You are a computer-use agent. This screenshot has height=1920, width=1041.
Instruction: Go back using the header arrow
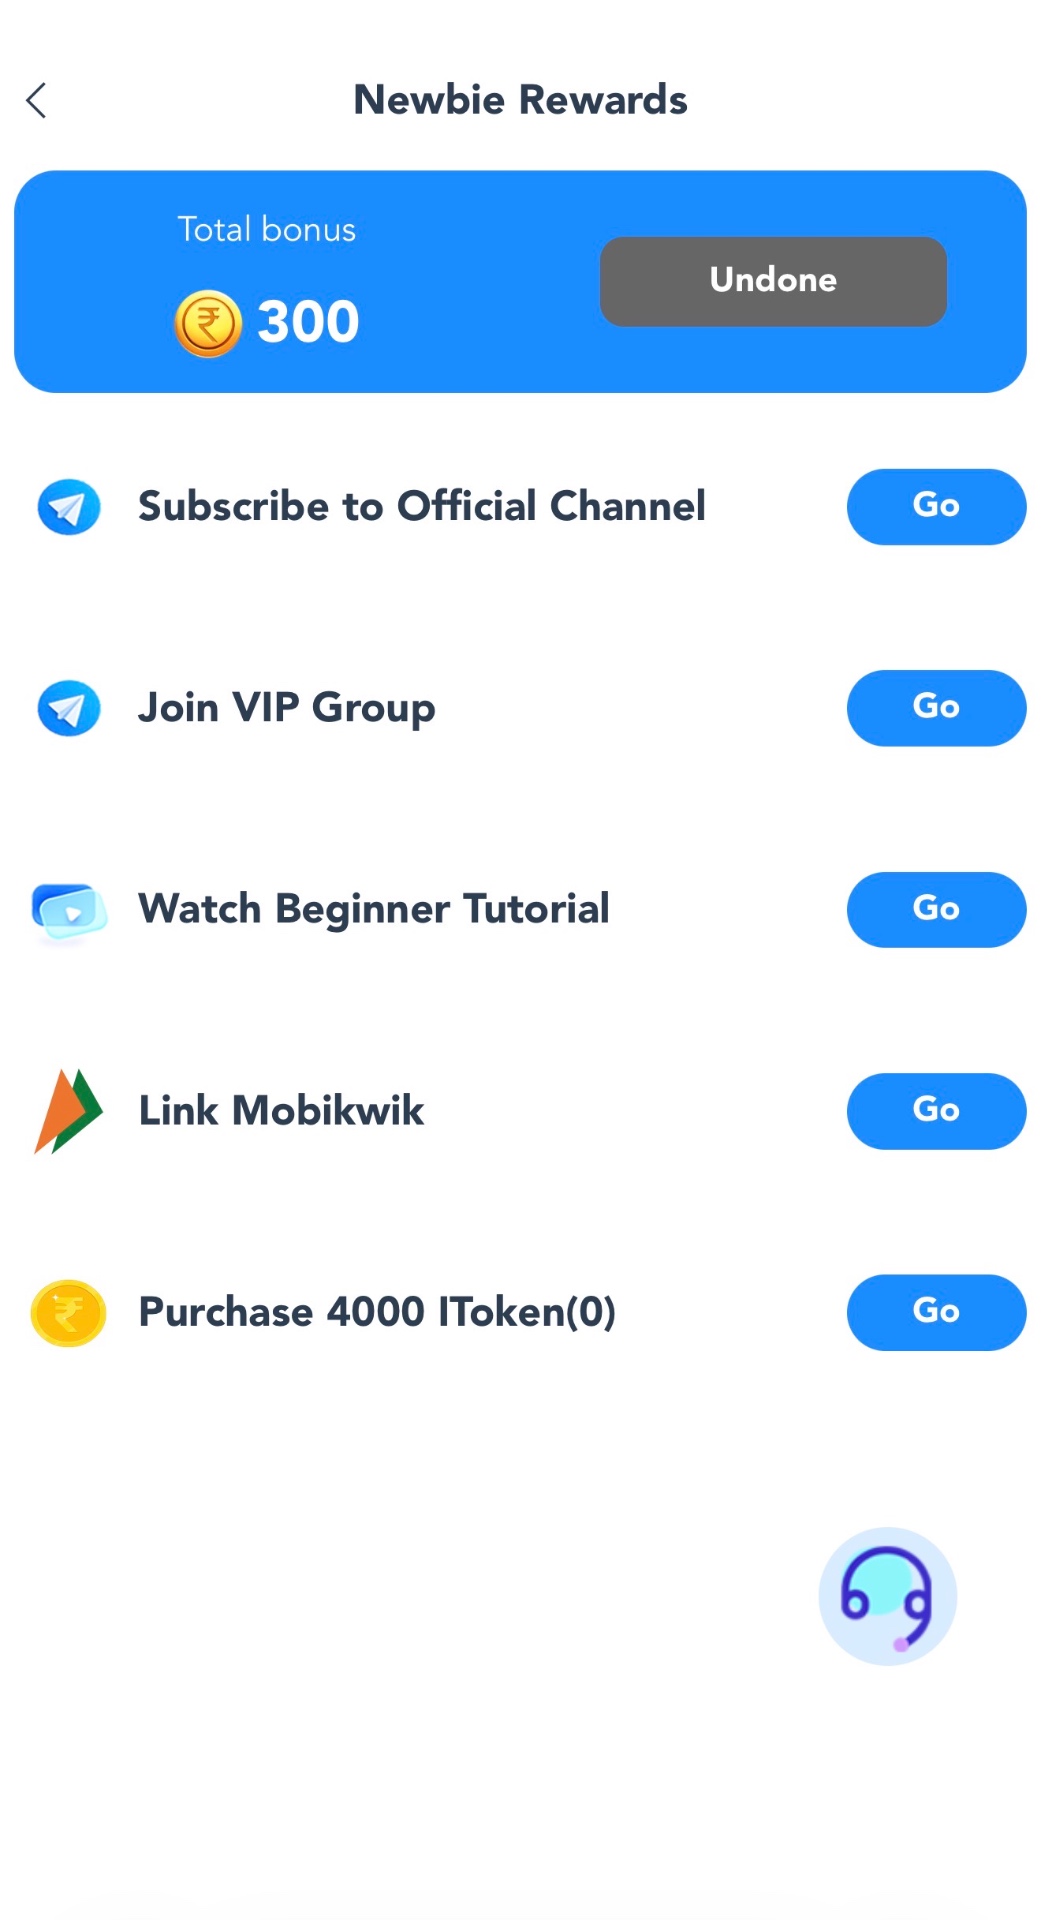[36, 100]
